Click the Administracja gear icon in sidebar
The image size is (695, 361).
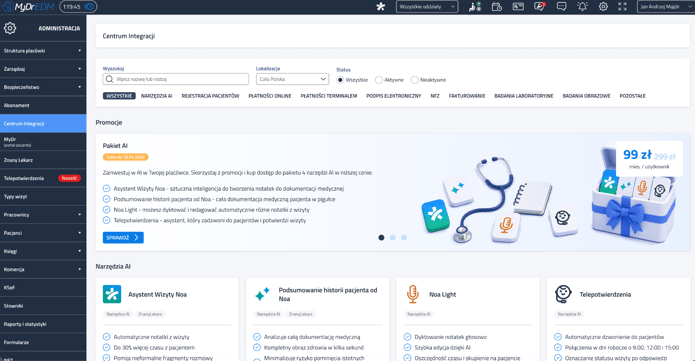click(x=10, y=28)
